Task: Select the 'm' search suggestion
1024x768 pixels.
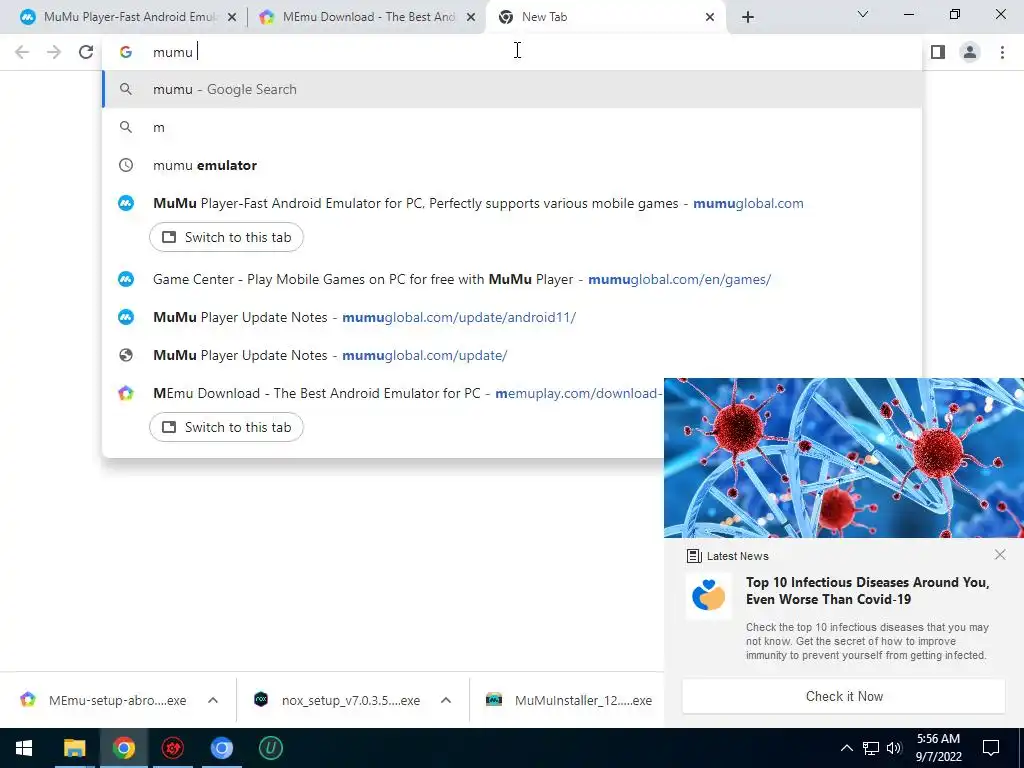Action: (x=512, y=127)
